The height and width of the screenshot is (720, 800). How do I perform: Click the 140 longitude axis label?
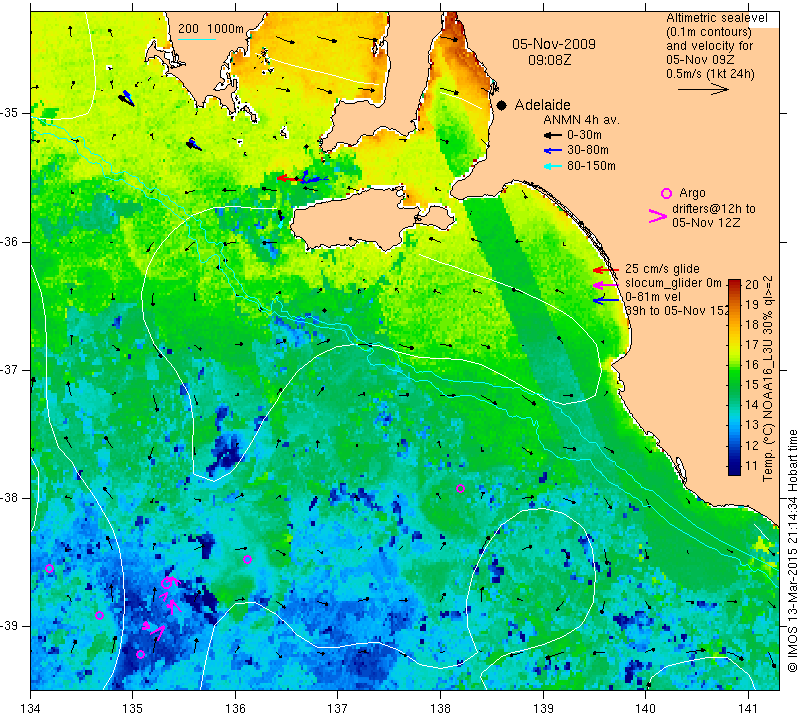645,709
